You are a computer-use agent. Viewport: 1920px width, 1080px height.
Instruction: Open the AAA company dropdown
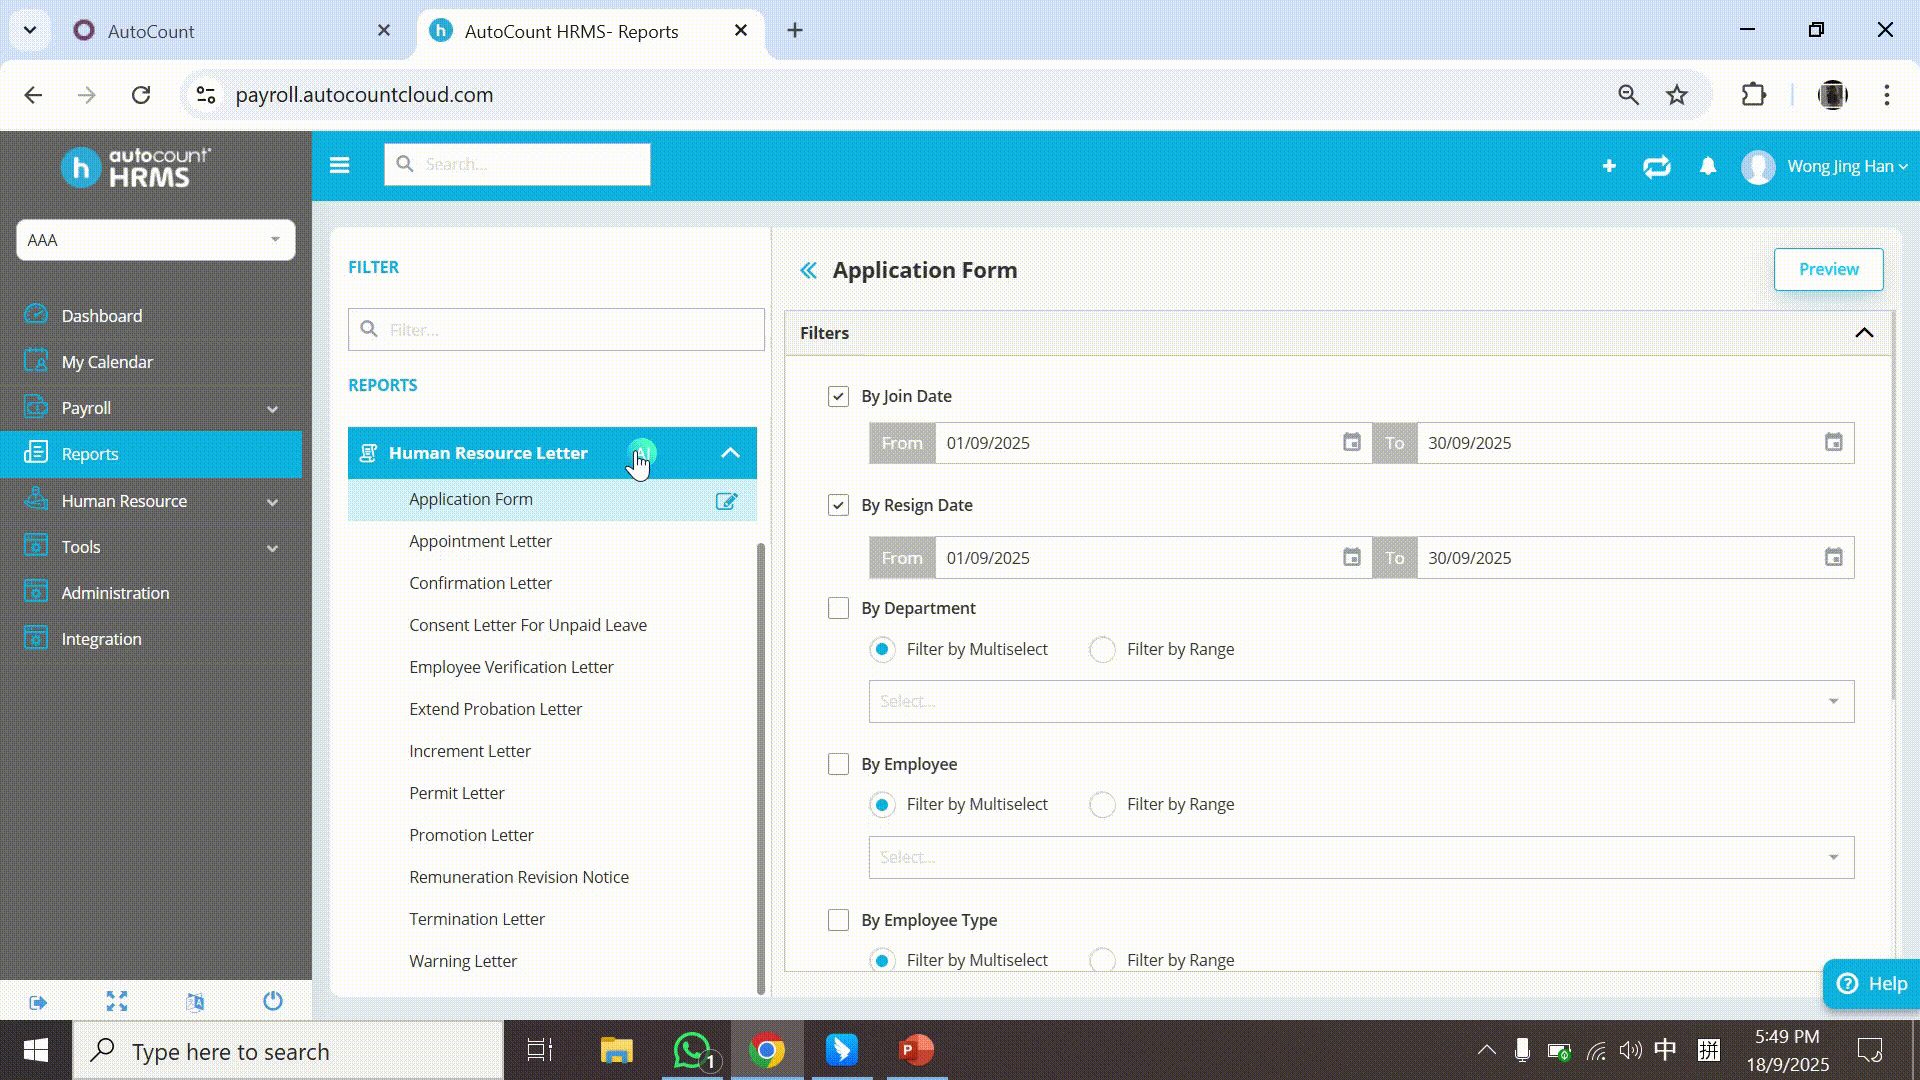[155, 240]
